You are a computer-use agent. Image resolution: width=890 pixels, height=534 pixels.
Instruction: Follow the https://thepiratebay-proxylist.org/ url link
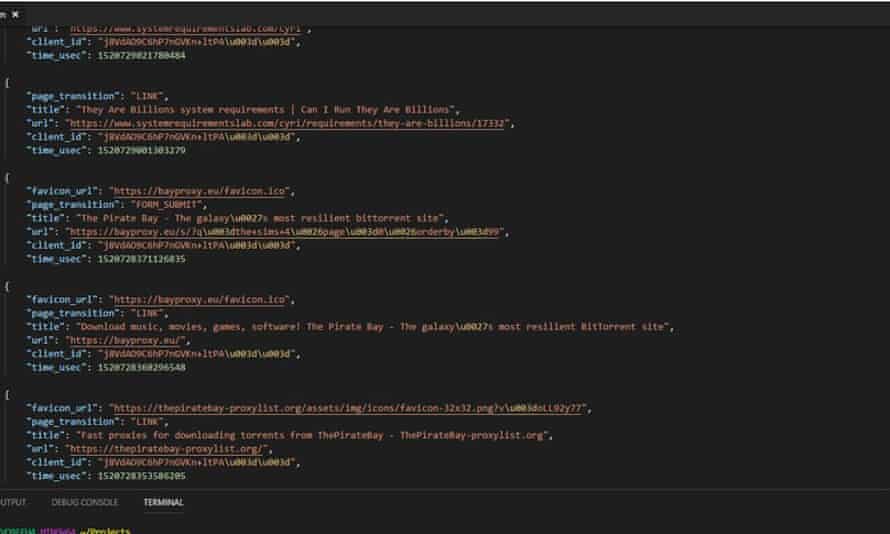(x=168, y=449)
